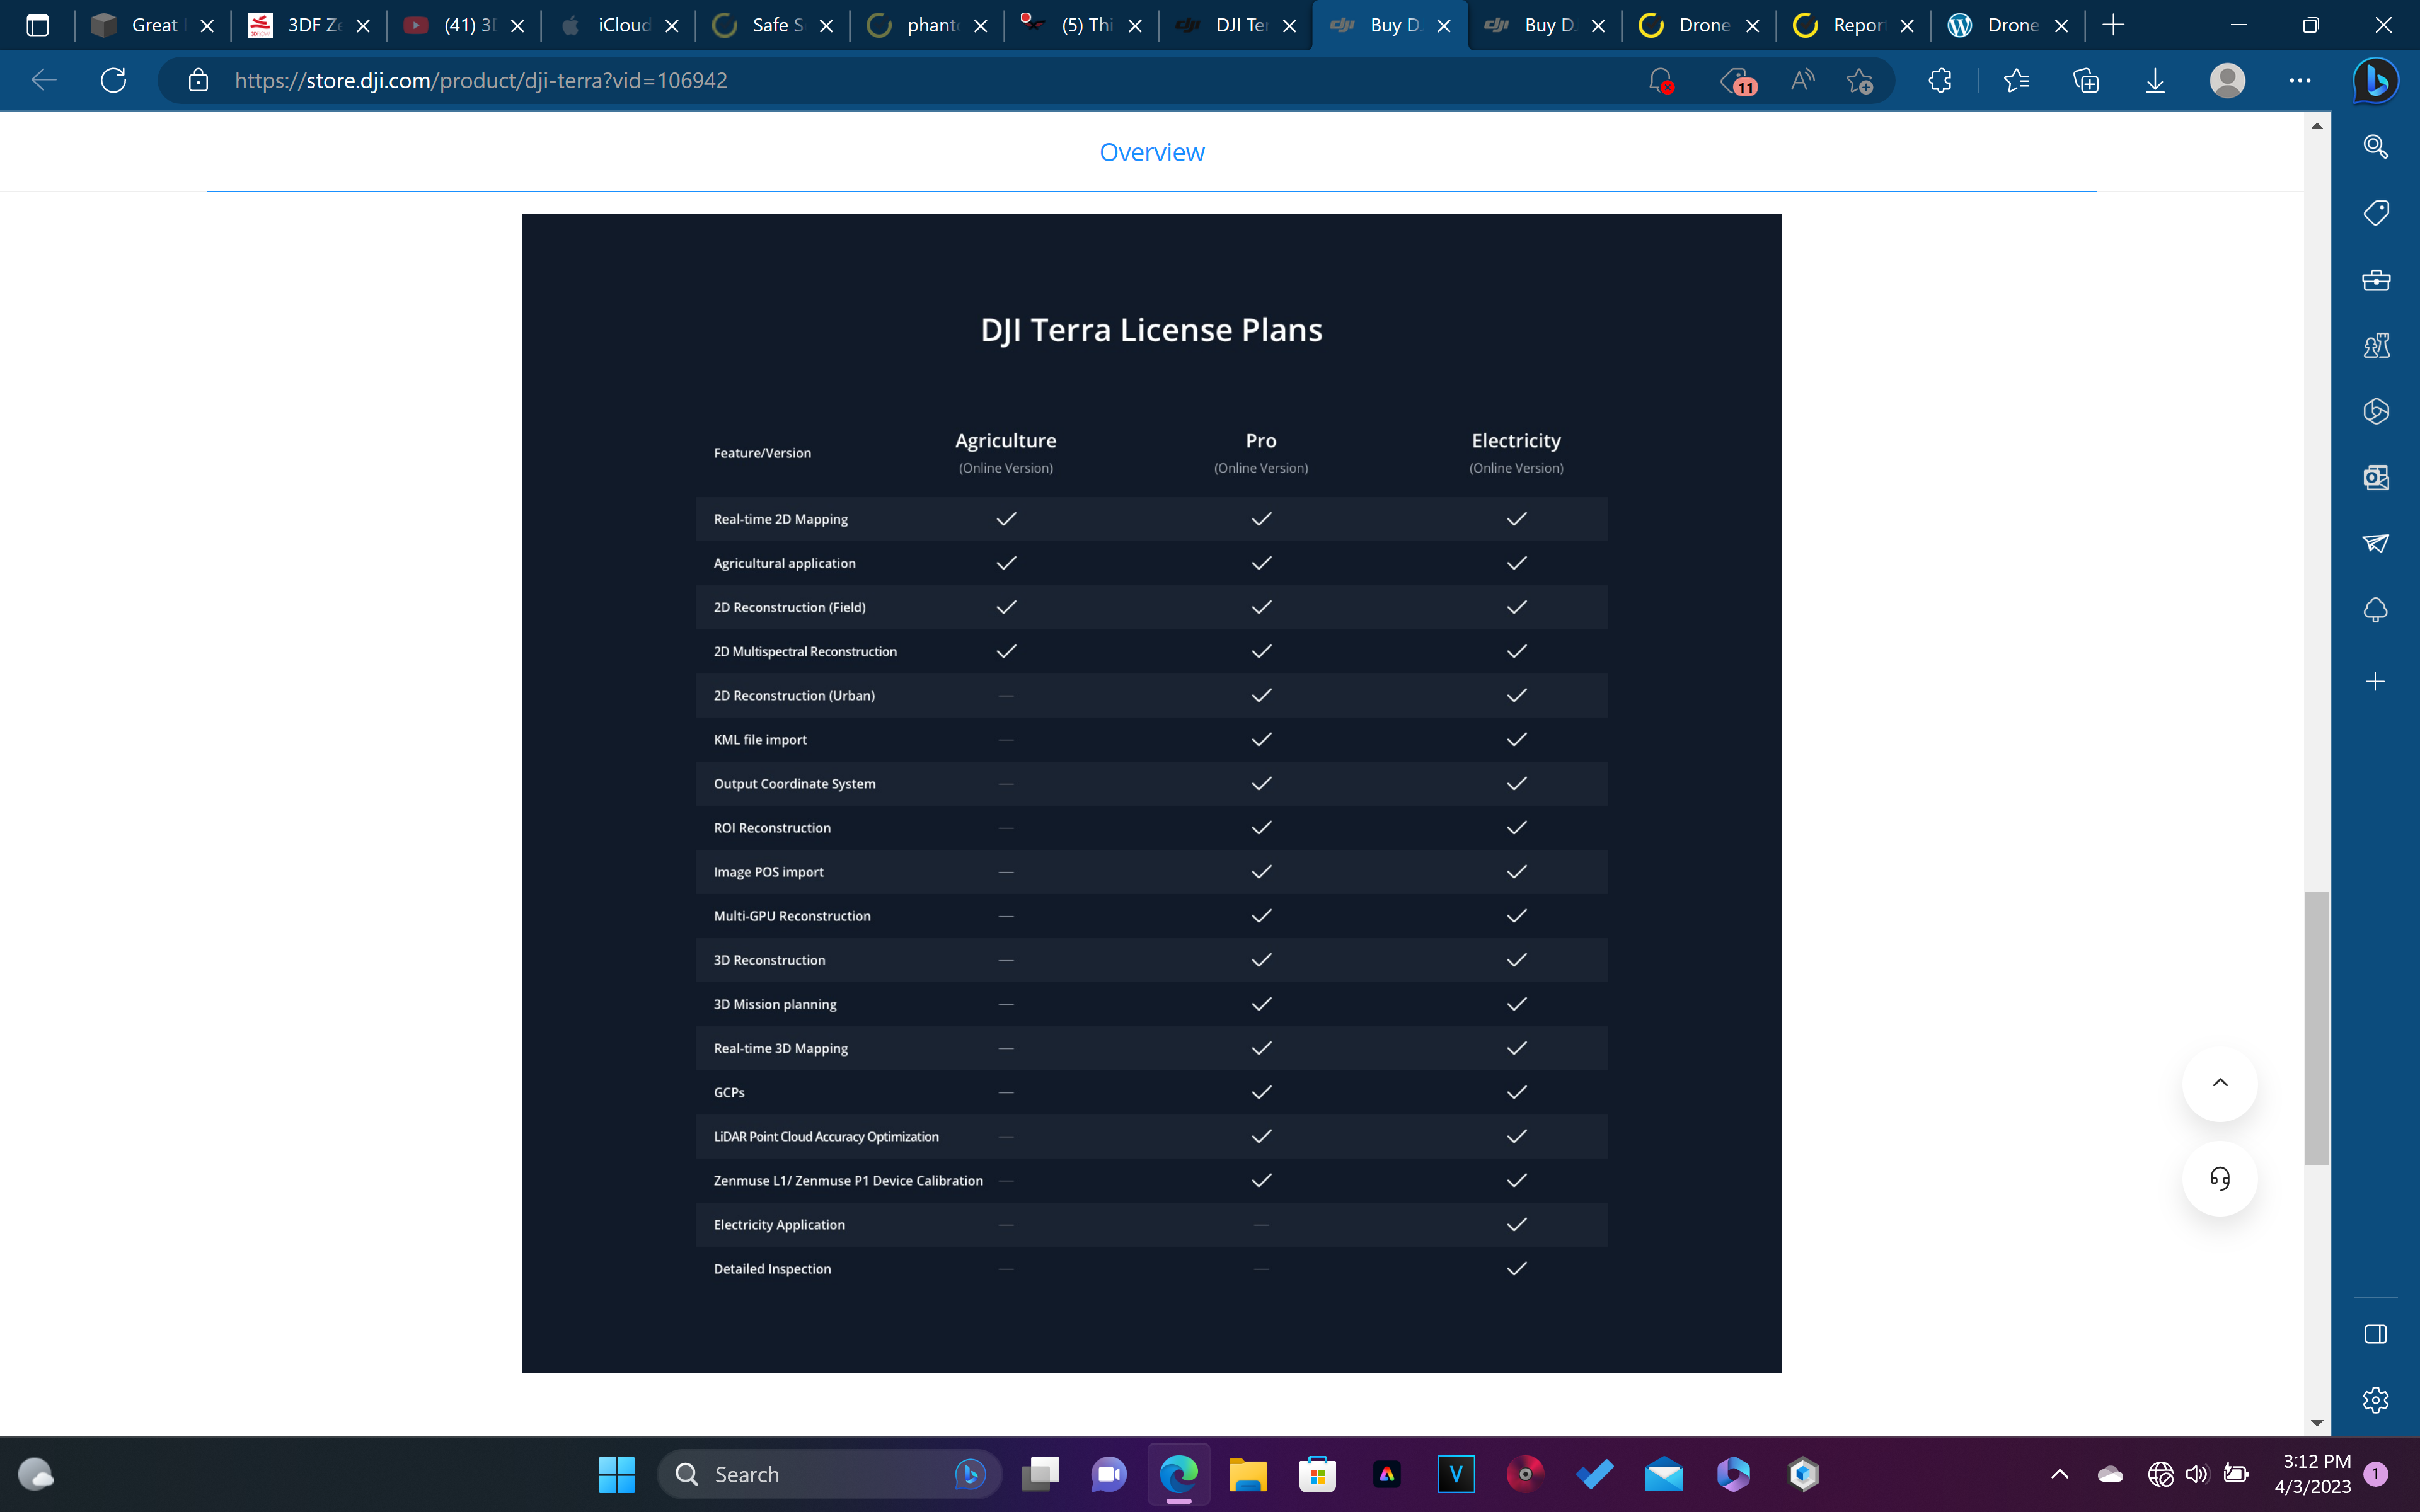Open the Mail app from the taskbar
The width and height of the screenshot is (2420, 1512).
pyautogui.click(x=1664, y=1474)
